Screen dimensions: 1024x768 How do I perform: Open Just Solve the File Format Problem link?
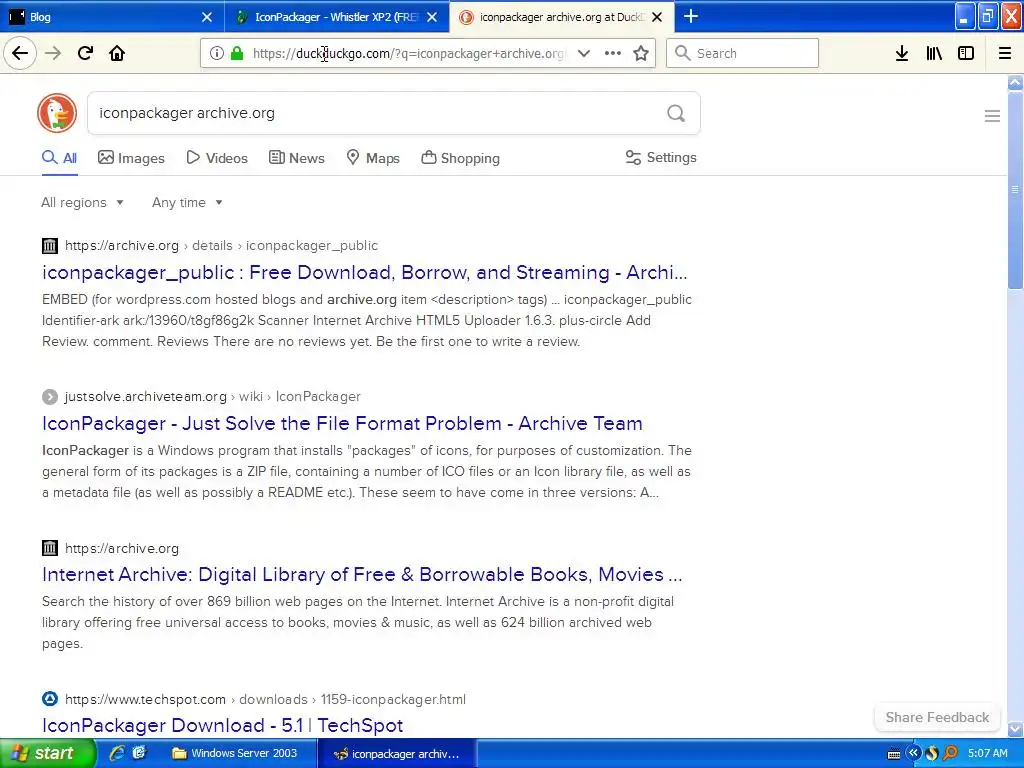342,423
